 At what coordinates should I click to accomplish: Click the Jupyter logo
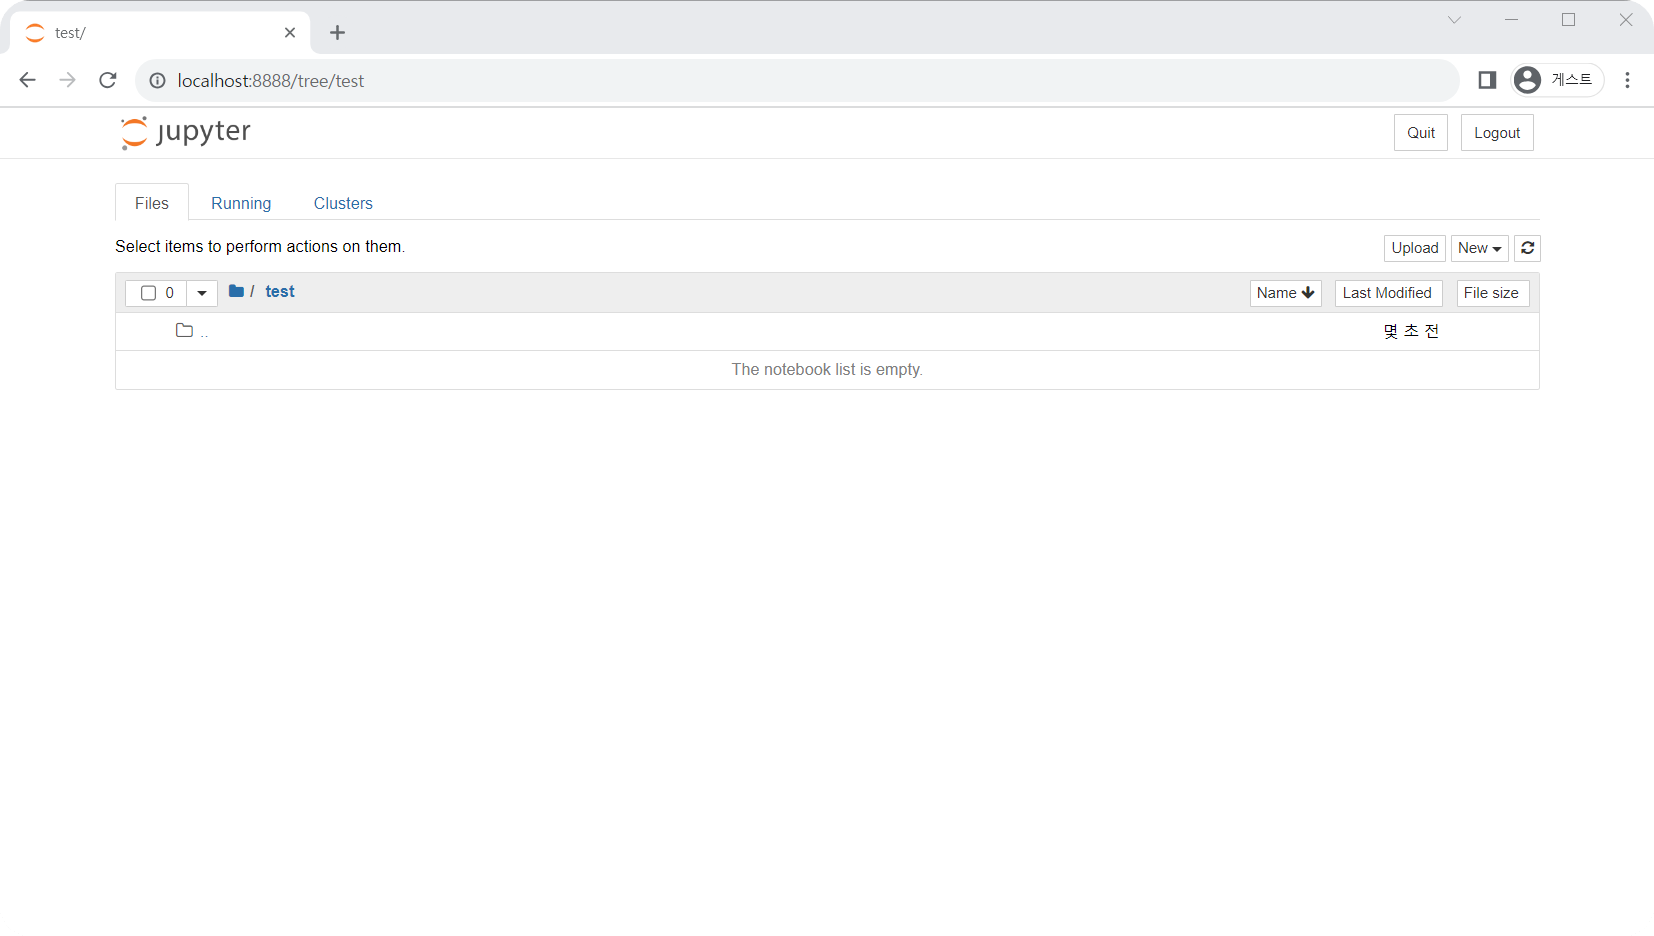(186, 132)
